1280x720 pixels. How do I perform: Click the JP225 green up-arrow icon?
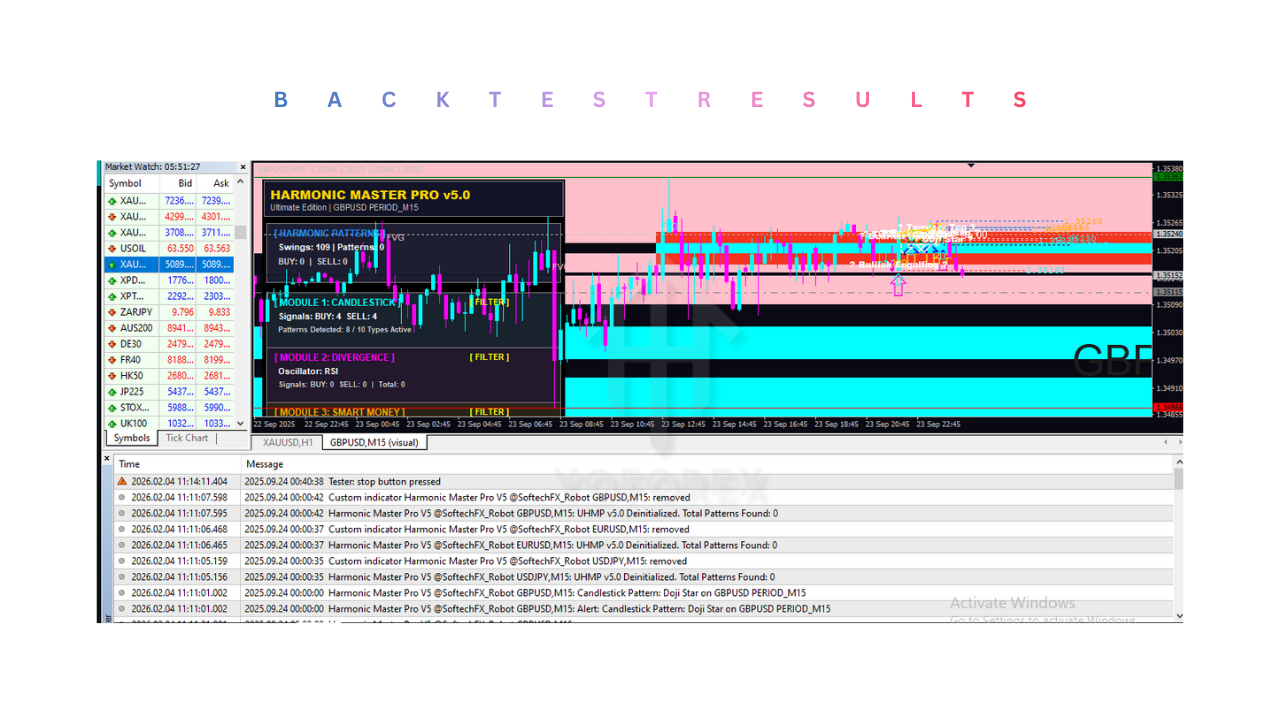pyautogui.click(x=112, y=392)
